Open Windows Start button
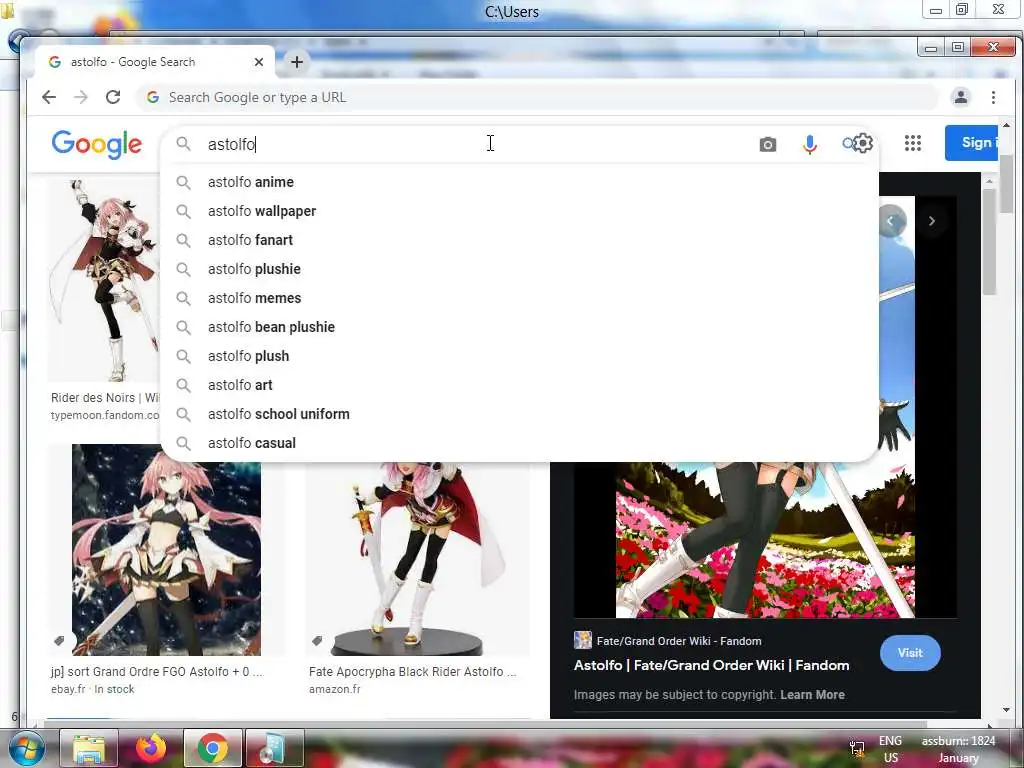 pyautogui.click(x=27, y=748)
